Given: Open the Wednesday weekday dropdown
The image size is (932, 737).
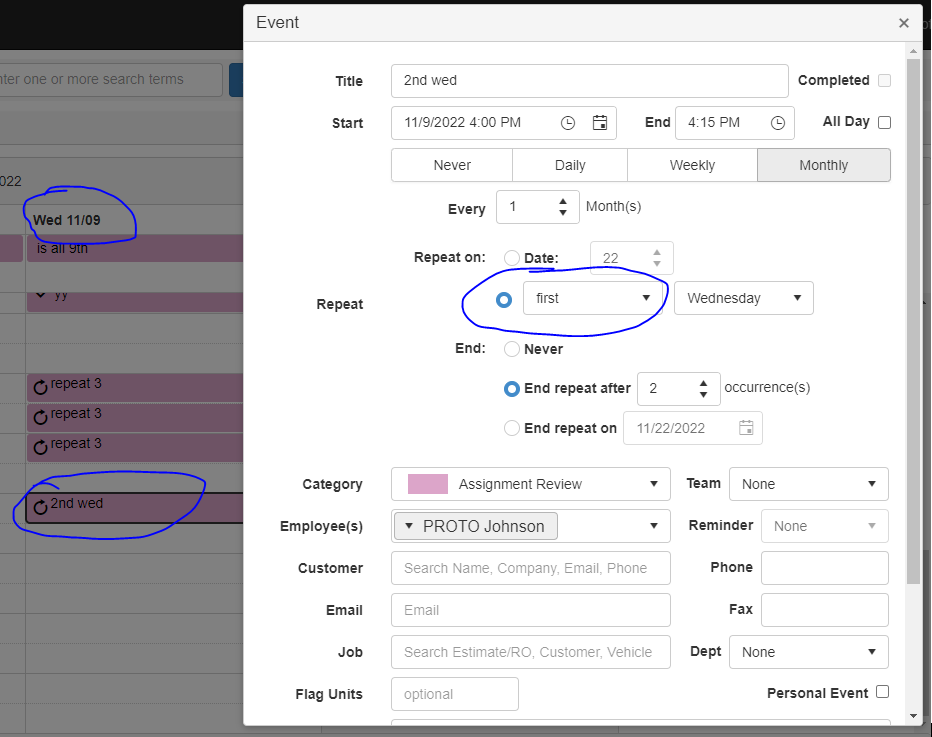Looking at the screenshot, I should [x=744, y=298].
